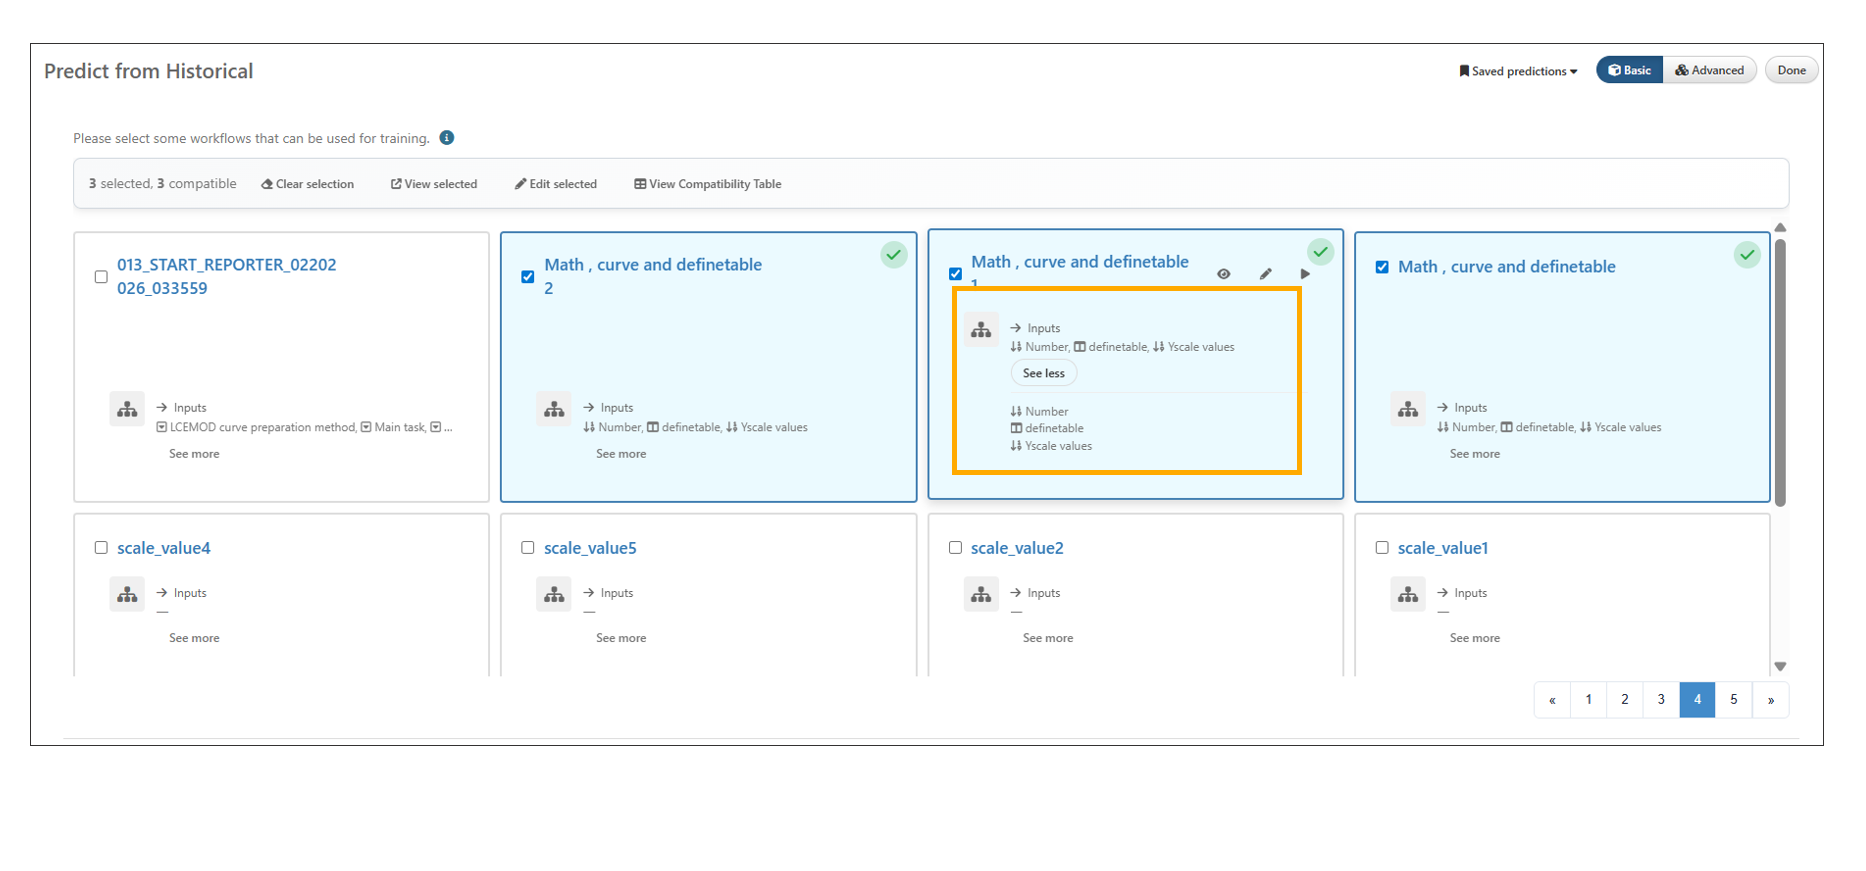This screenshot has height=871, width=1866.
Task: Open View Compatibility Table
Action: click(708, 184)
